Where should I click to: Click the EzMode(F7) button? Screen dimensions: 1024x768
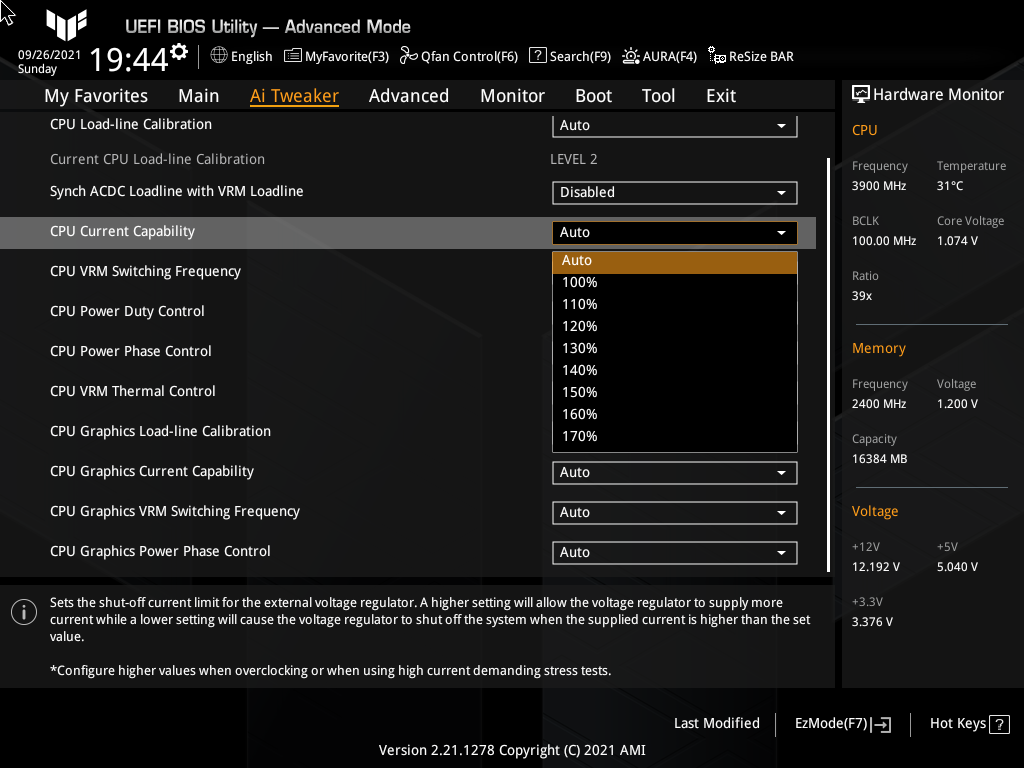(841, 723)
